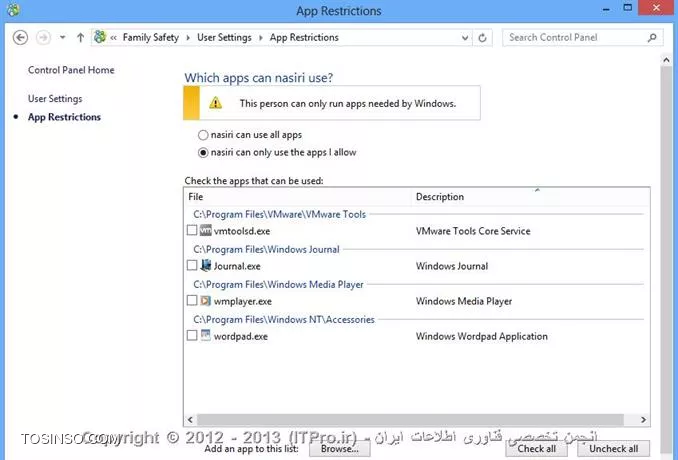Check the vmtoolsd.exe checkbox
The height and width of the screenshot is (460, 678).
coord(192,230)
